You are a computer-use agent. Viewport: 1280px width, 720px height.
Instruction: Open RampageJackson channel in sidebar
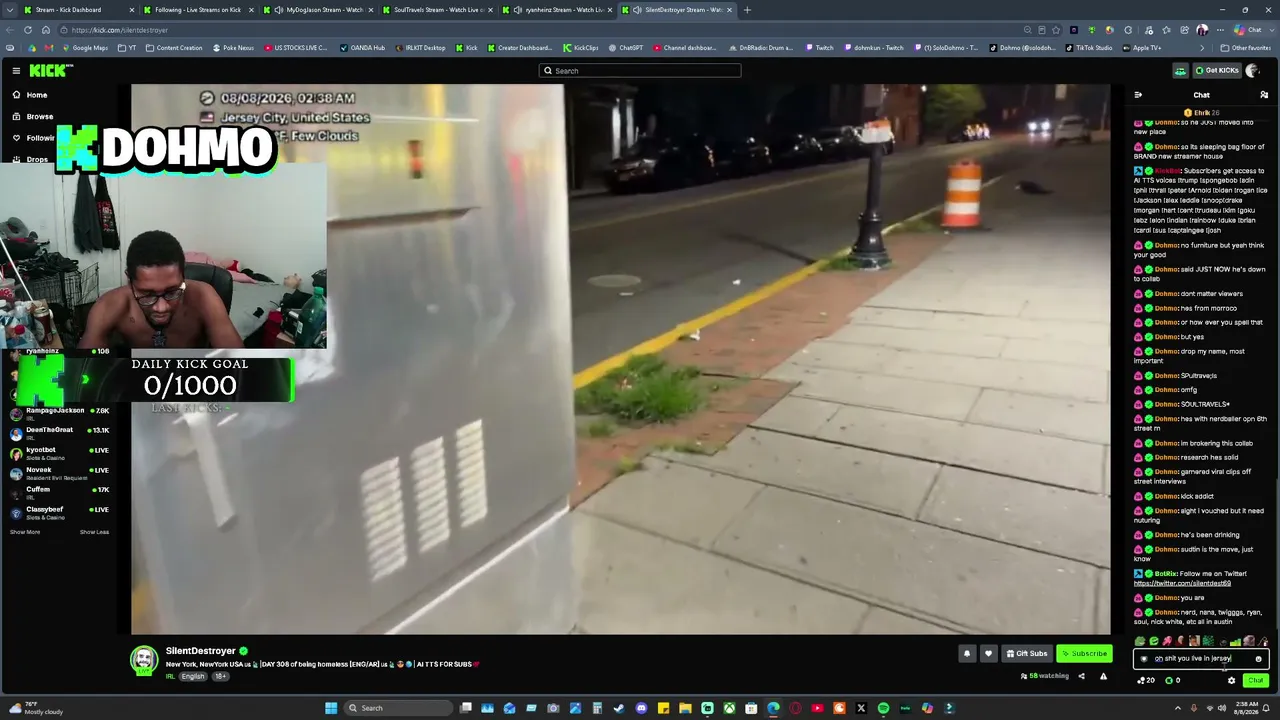click(x=60, y=412)
